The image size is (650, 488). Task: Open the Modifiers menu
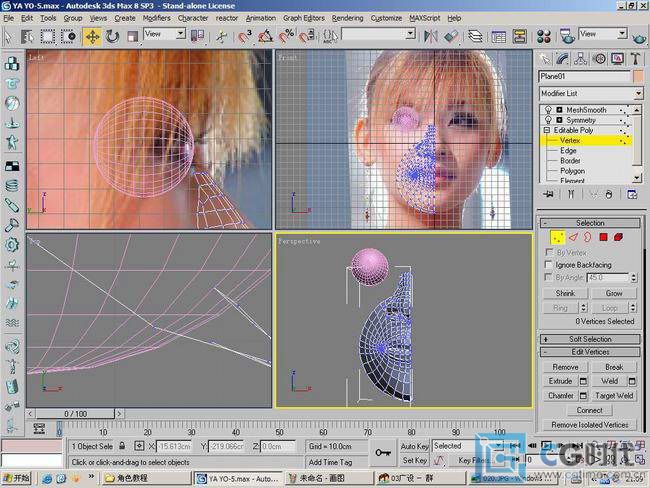156,18
